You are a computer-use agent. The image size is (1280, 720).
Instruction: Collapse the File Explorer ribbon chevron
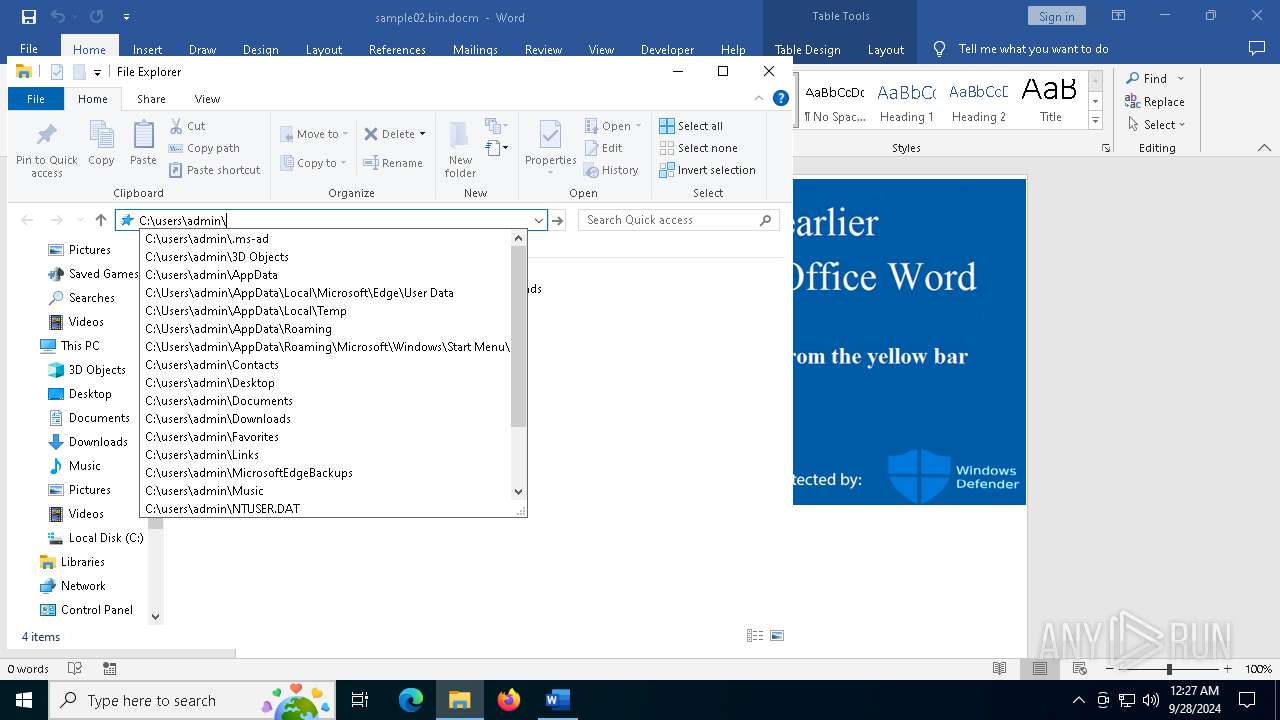point(758,98)
